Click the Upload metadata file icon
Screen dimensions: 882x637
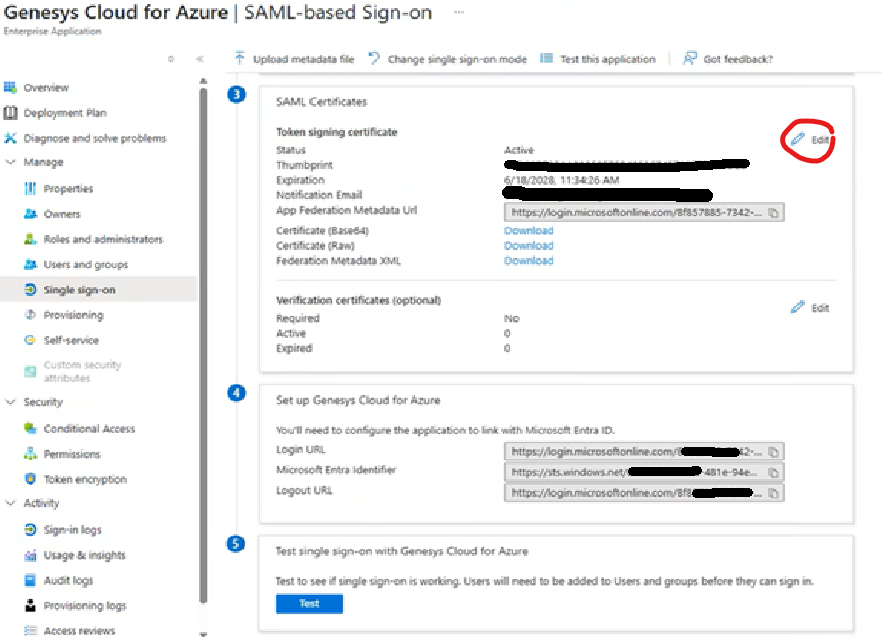[240, 59]
